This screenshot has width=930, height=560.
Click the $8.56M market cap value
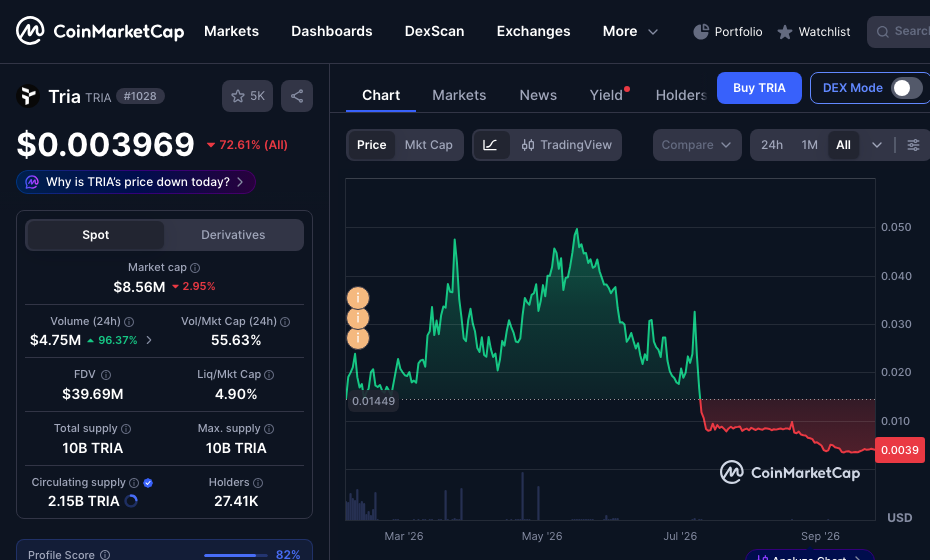click(x=139, y=287)
